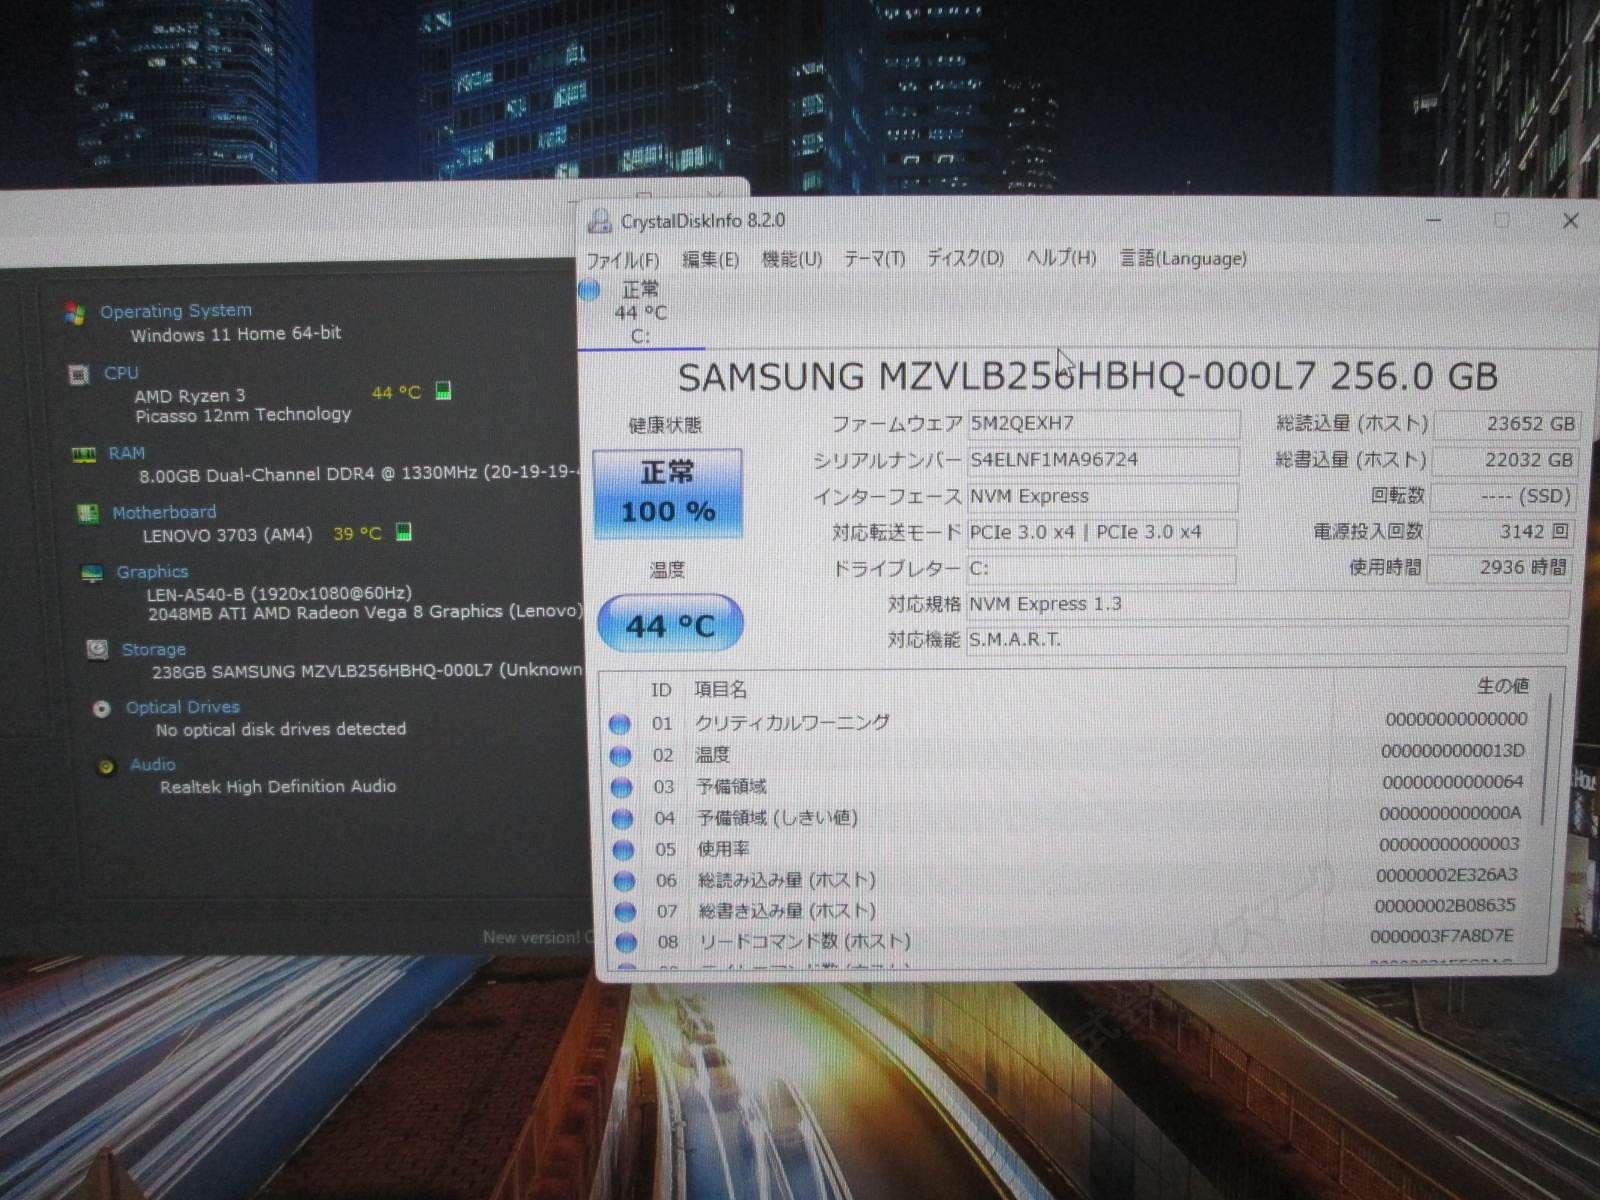Click the CrystalDiskInfo title bar app icon
Image resolution: width=1600 pixels, height=1200 pixels.
(599, 221)
